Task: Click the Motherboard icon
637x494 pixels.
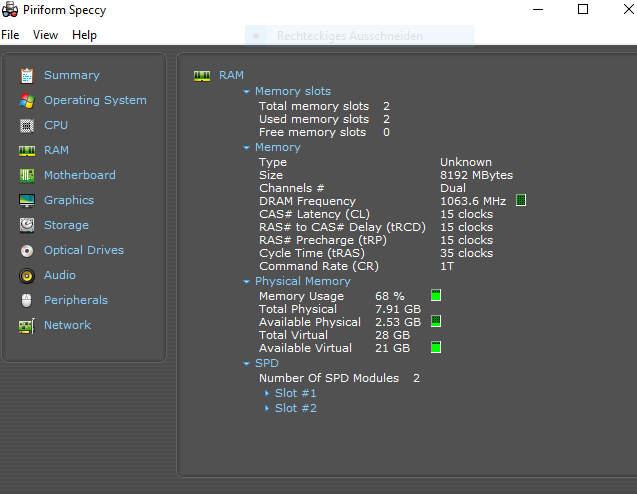Action: pos(27,176)
